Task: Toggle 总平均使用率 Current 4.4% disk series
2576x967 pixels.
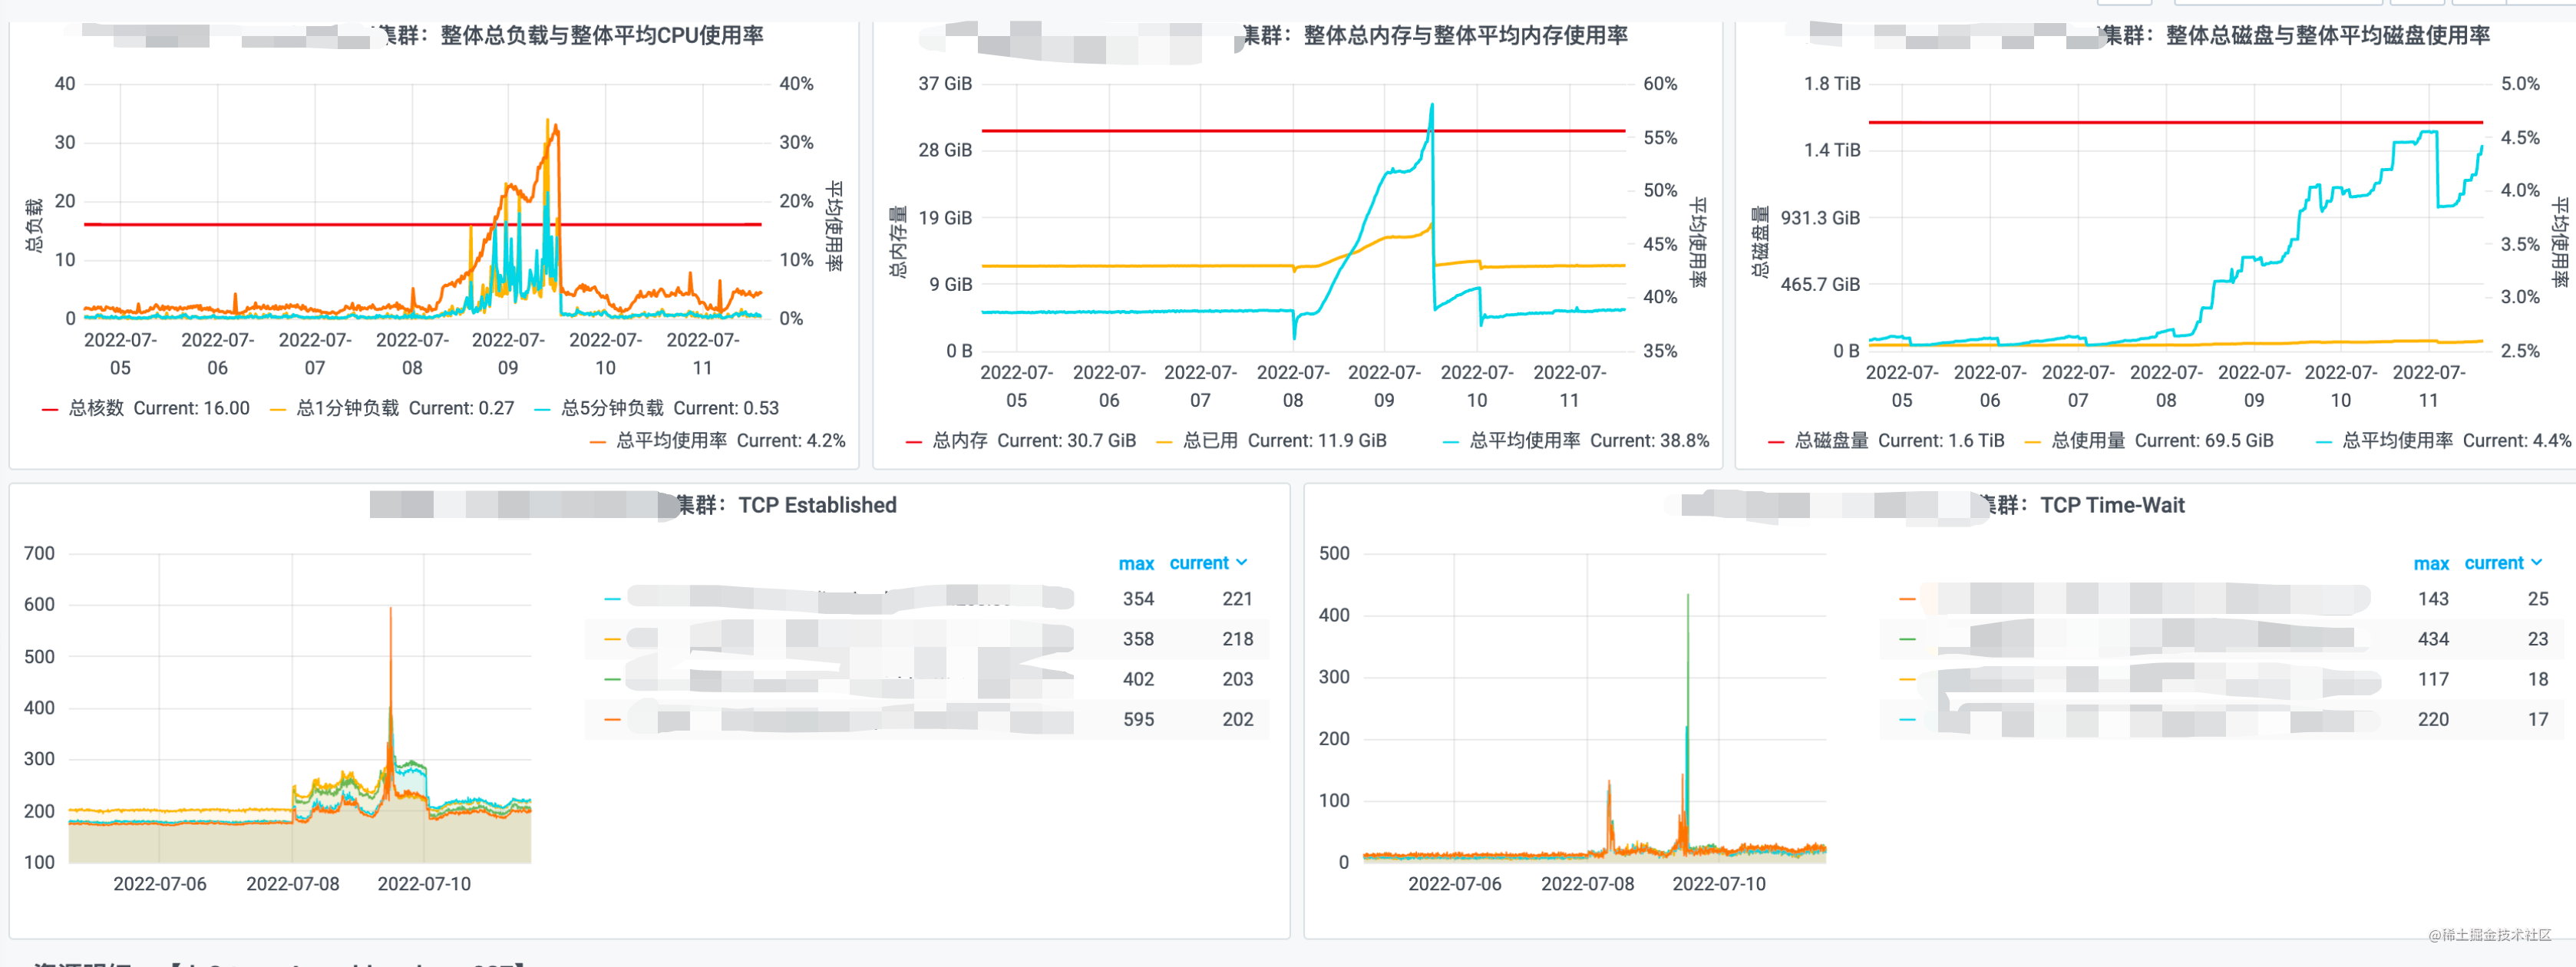Action: [x=2397, y=440]
